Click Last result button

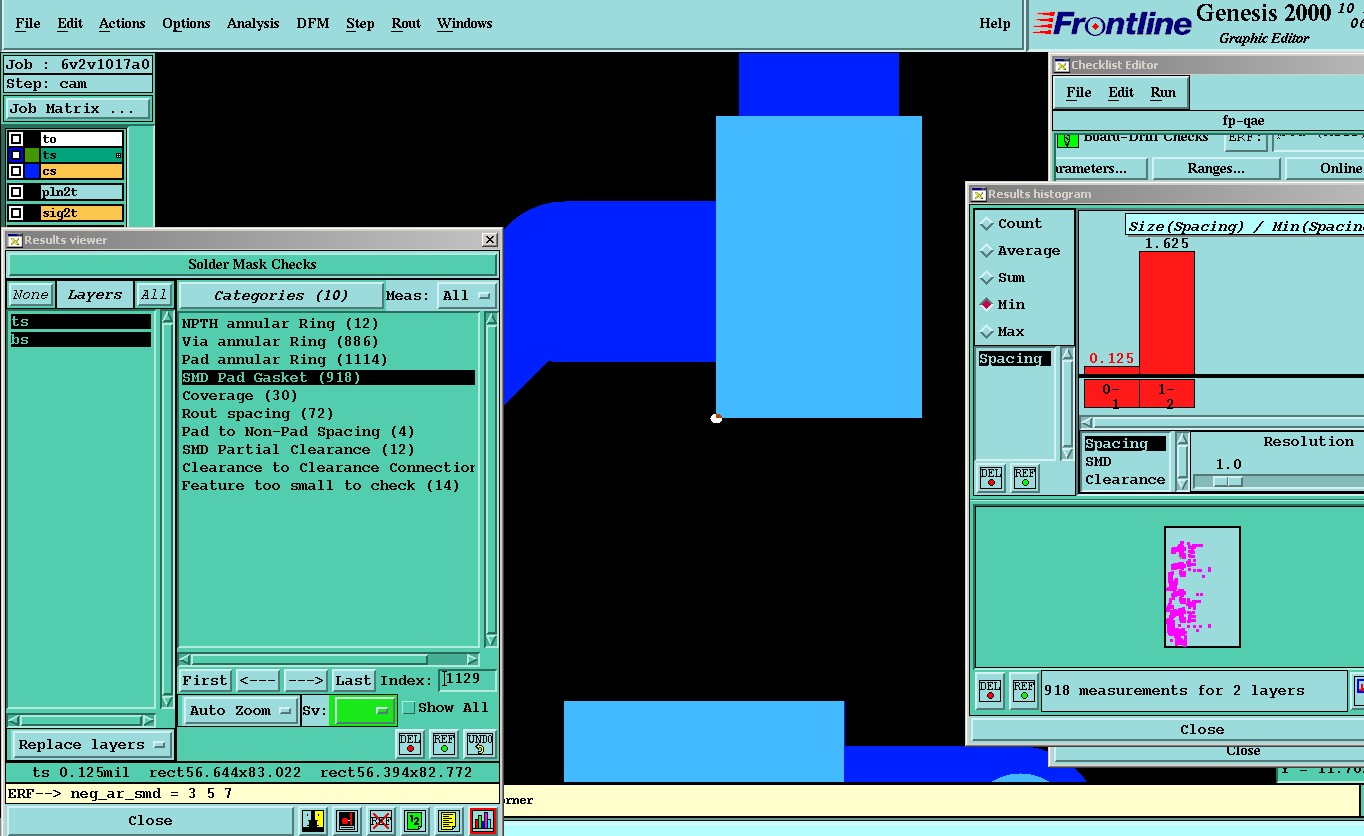(353, 680)
